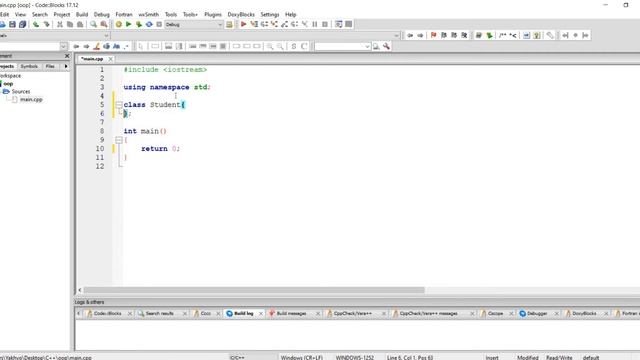The height and width of the screenshot is (360, 640).
Task: Switch to the Search results log tab
Action: click(159, 313)
